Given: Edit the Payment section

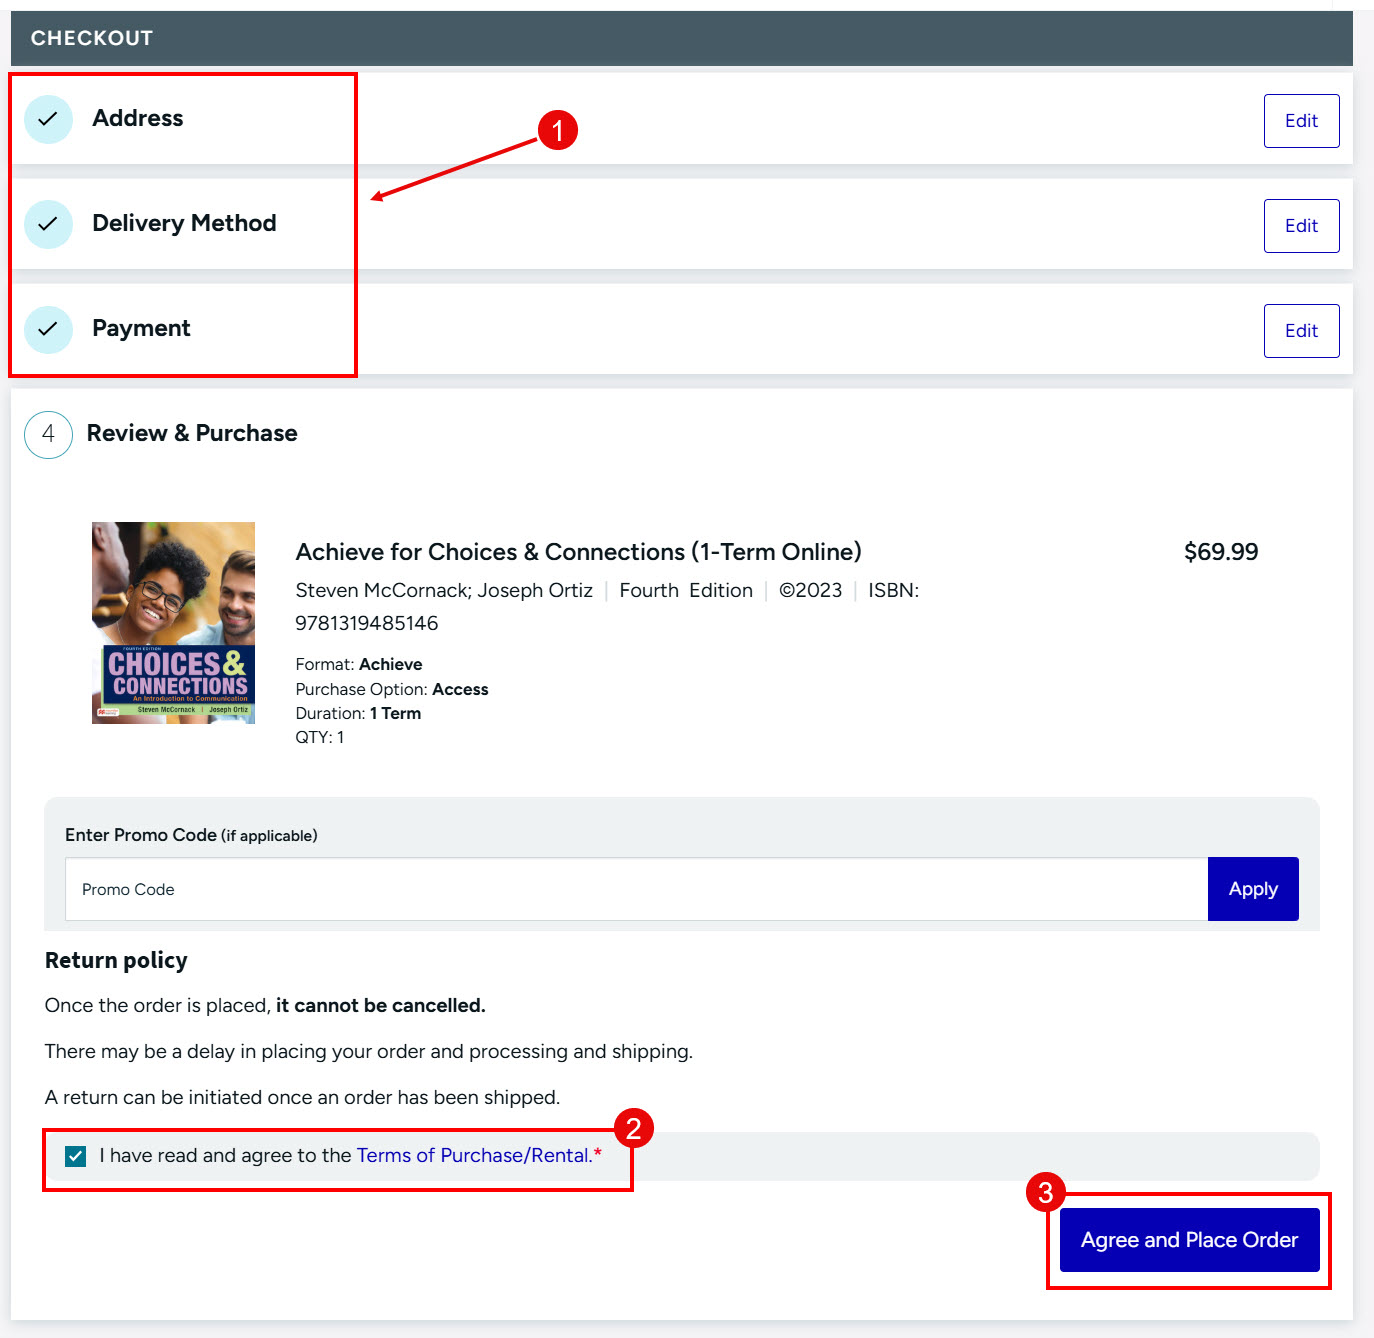Looking at the screenshot, I should coord(1300,331).
